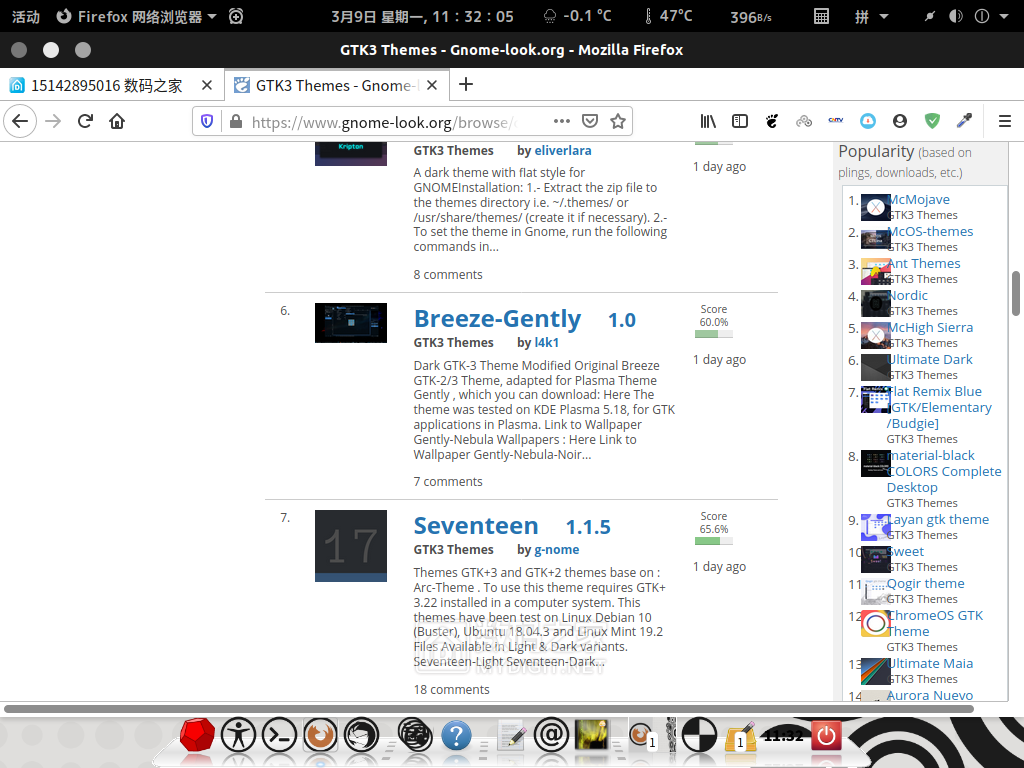Reload the current page
Viewport: 1024px width, 768px height.
[x=85, y=121]
